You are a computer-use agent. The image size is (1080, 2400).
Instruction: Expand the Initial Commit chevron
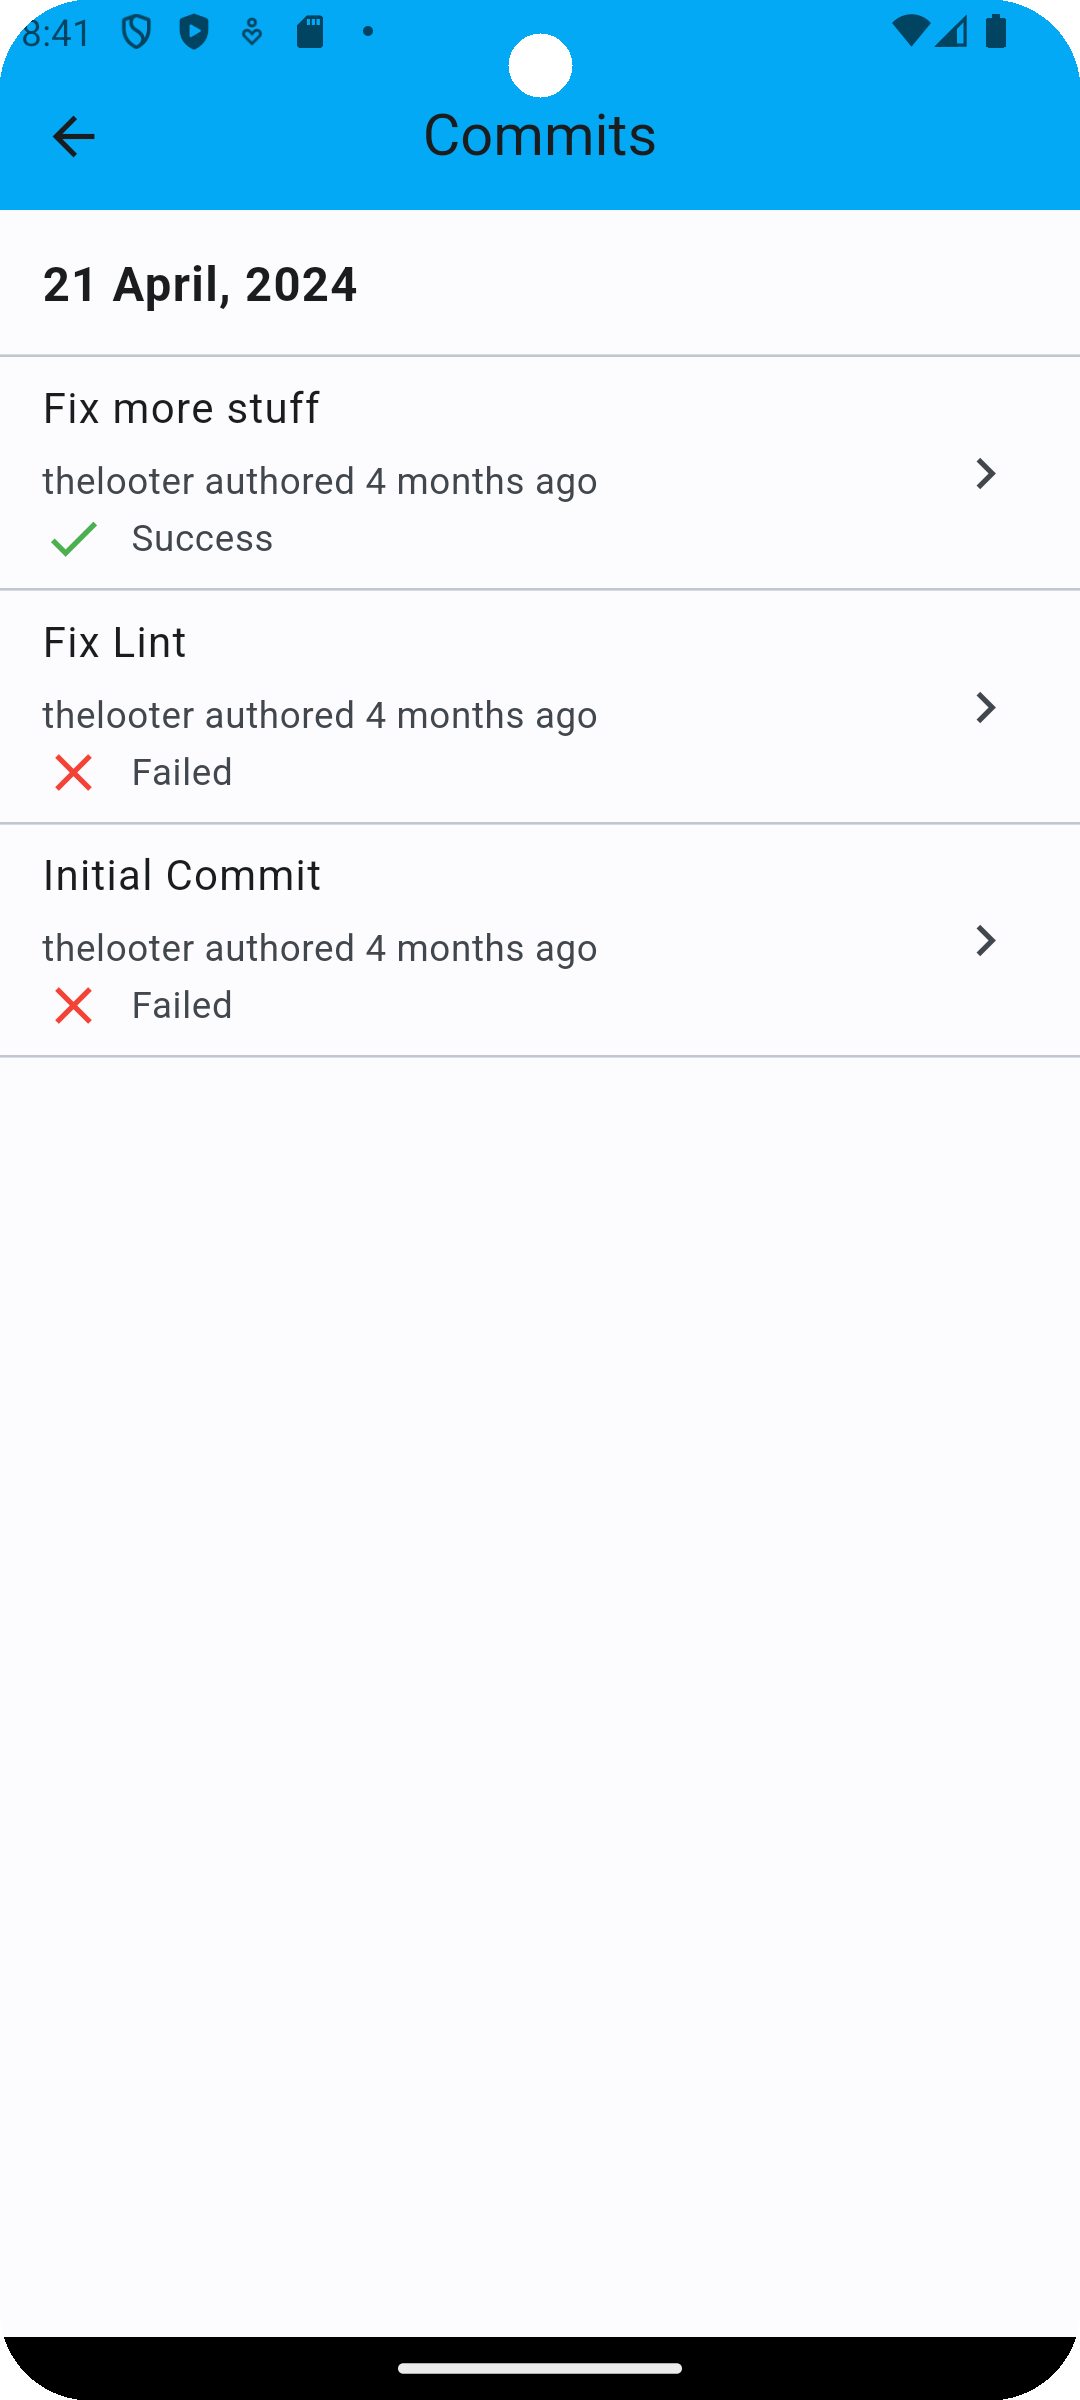(985, 941)
